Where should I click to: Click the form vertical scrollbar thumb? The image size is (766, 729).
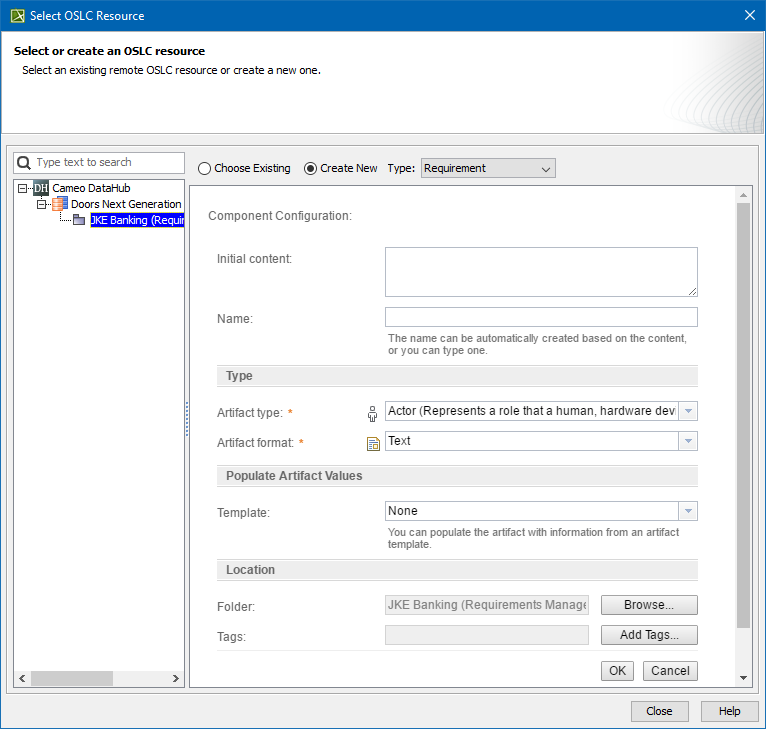pyautogui.click(x=744, y=415)
